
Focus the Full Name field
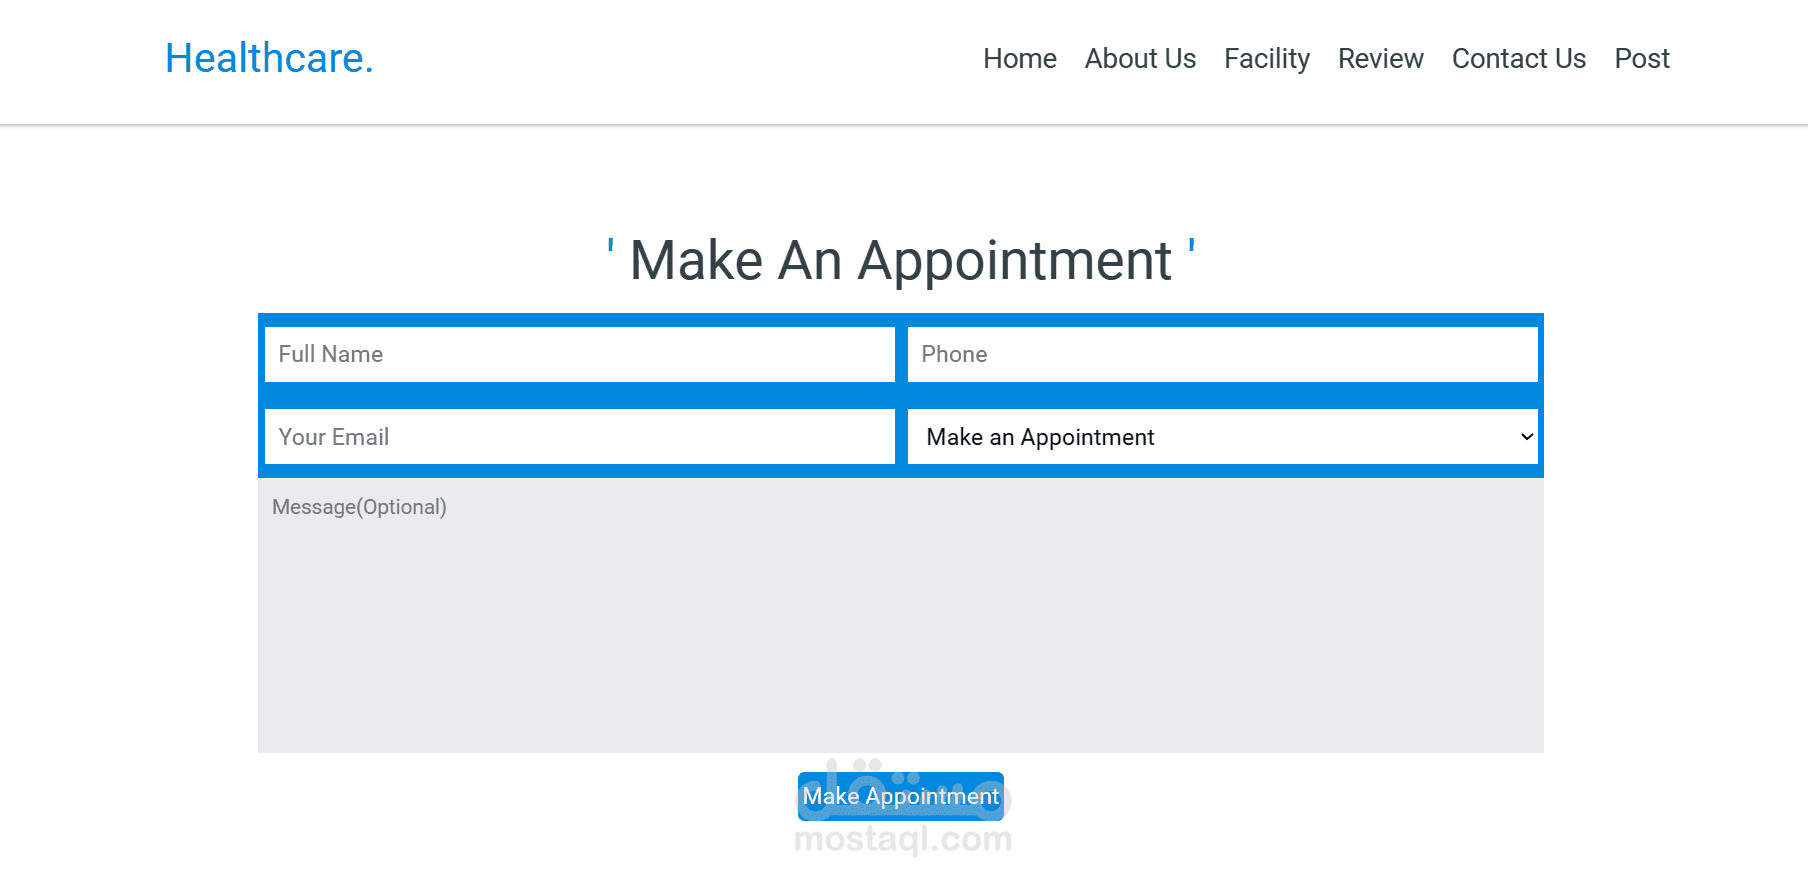coord(579,354)
